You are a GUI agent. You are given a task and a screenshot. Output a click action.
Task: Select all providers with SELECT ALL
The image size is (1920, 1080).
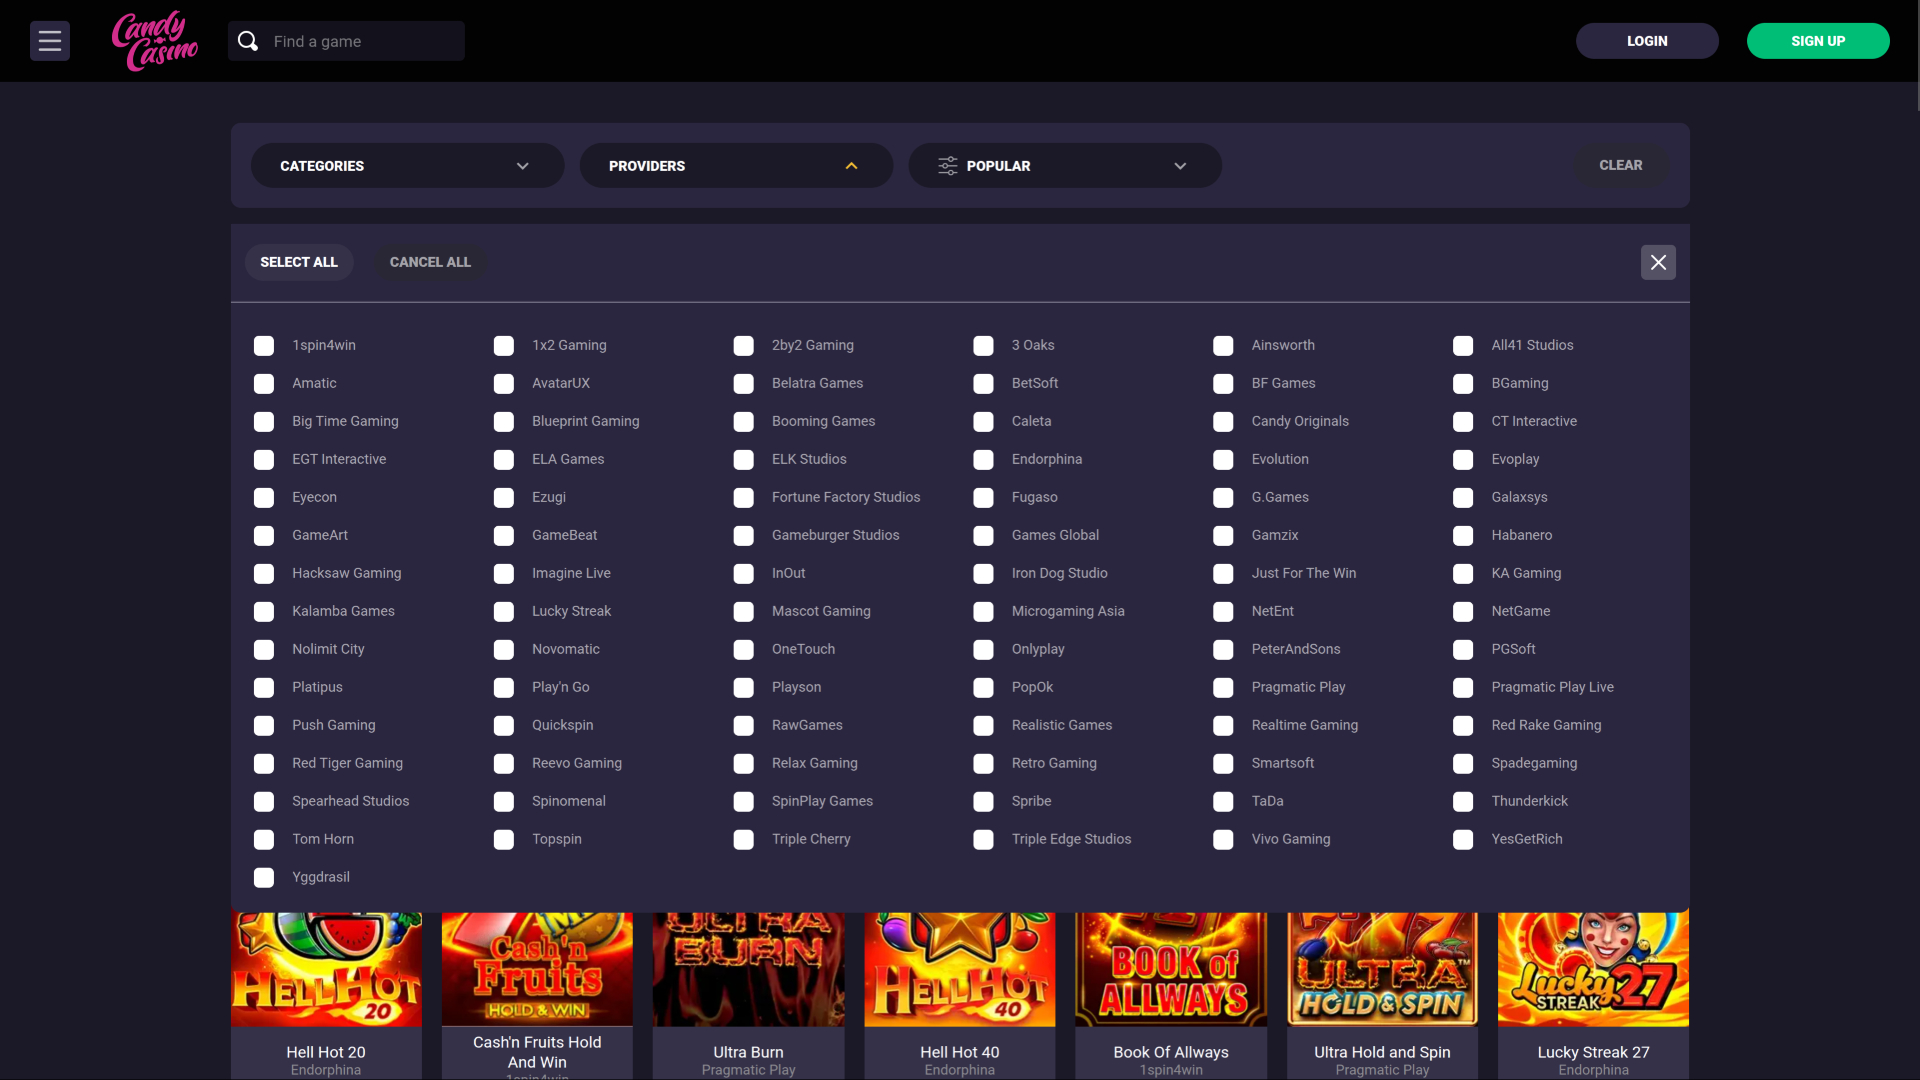[x=298, y=261]
